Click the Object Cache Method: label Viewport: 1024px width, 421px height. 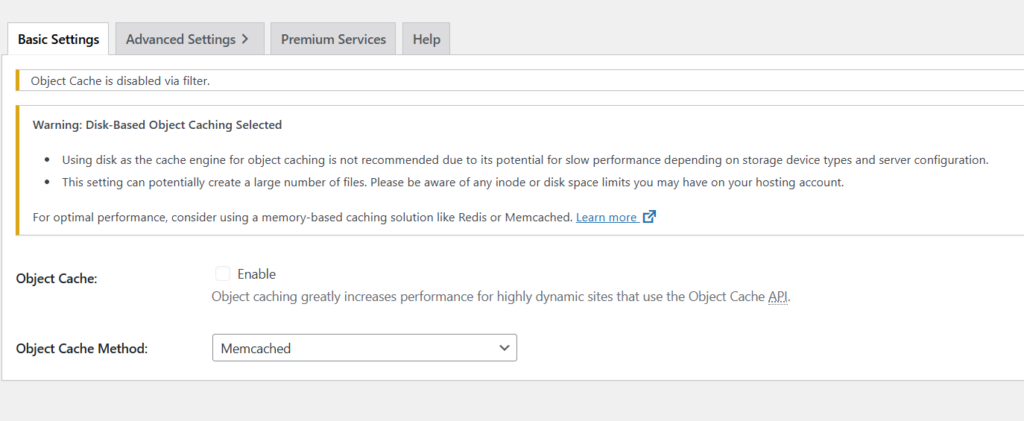[x=82, y=349]
